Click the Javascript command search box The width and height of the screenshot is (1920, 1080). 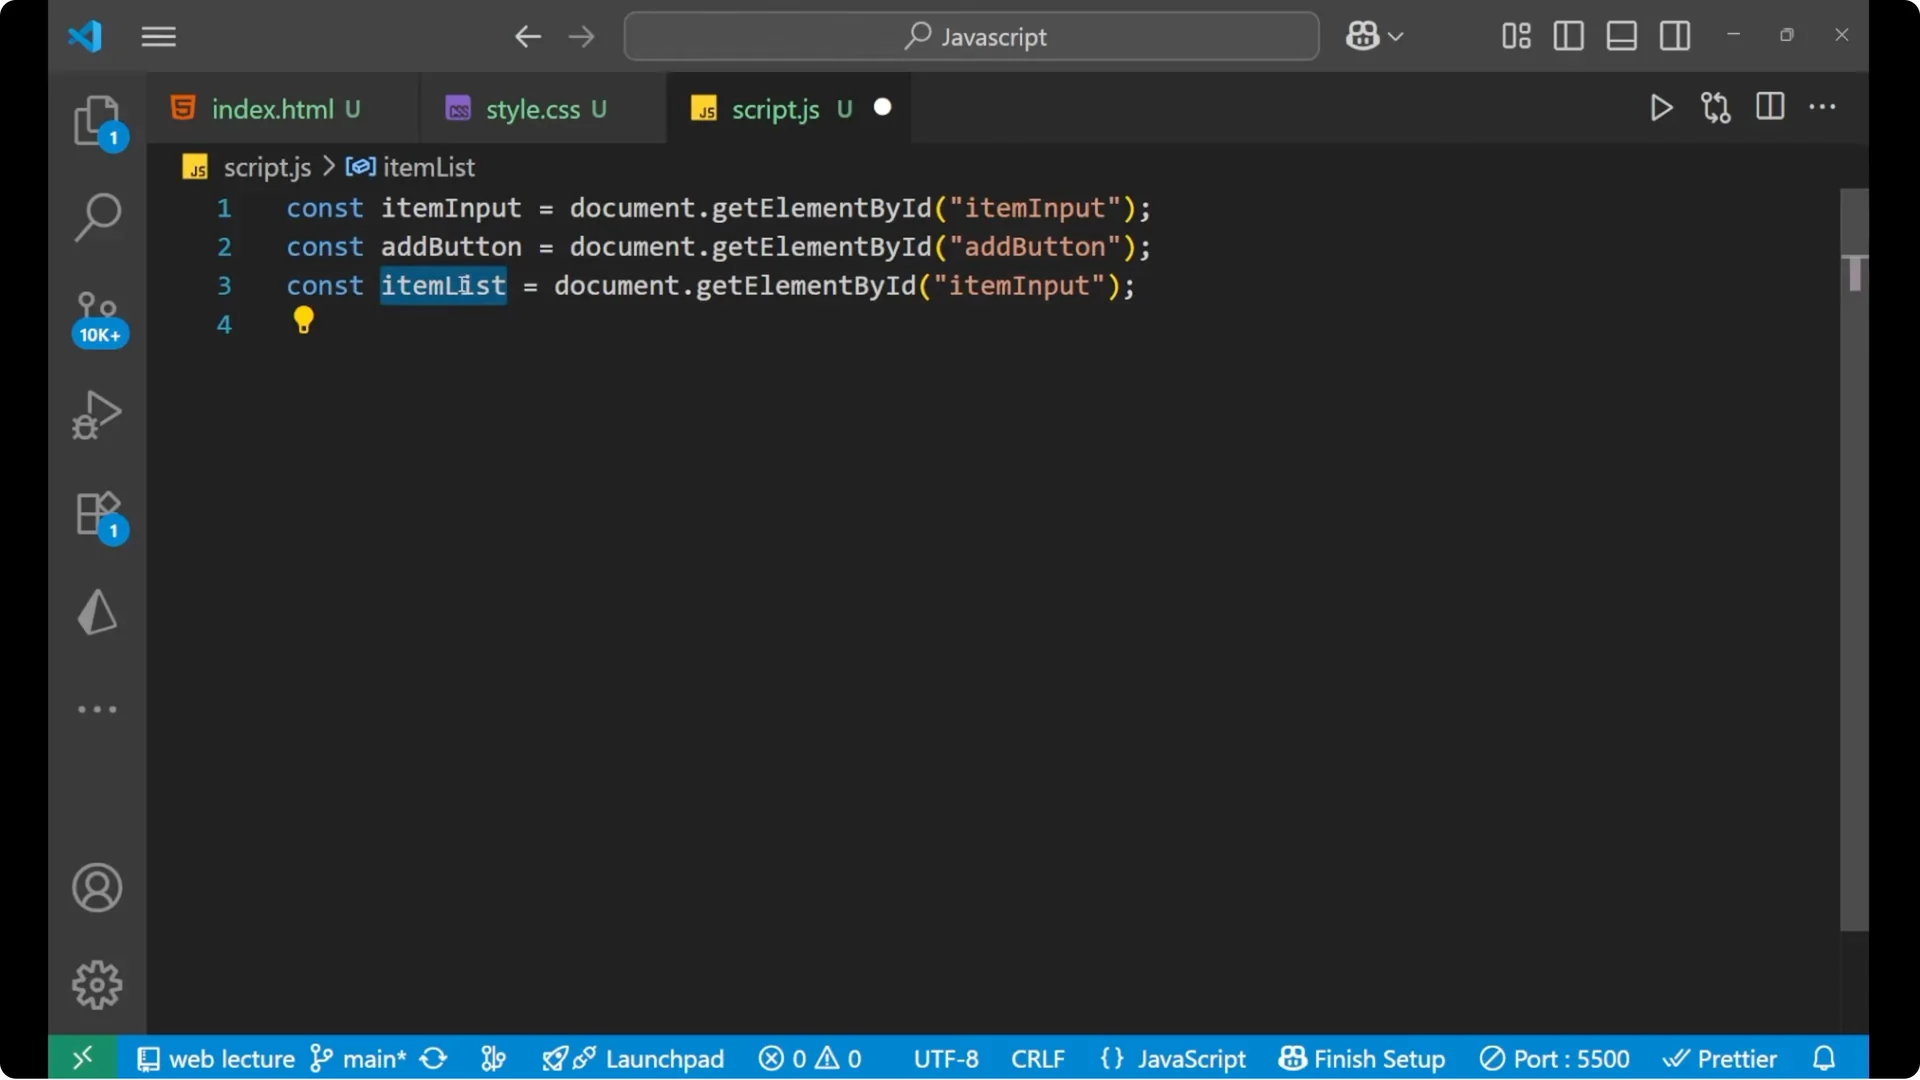(970, 36)
